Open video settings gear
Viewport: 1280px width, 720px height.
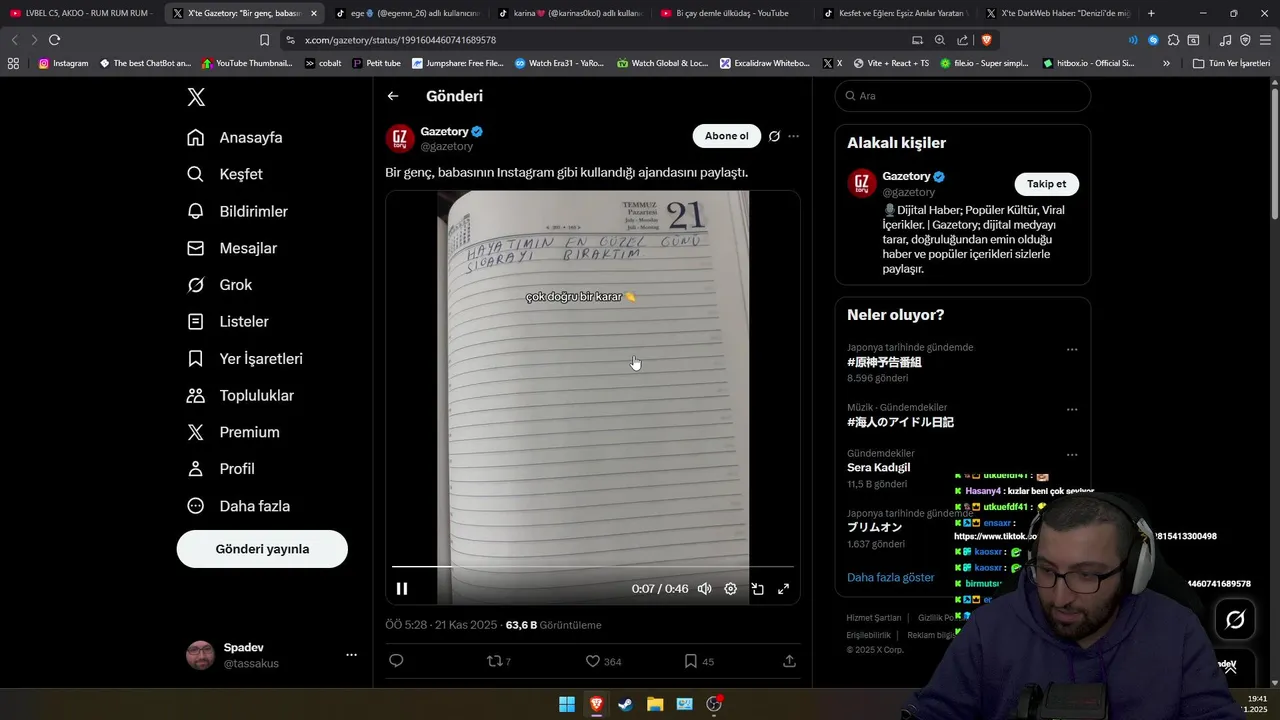click(x=731, y=589)
